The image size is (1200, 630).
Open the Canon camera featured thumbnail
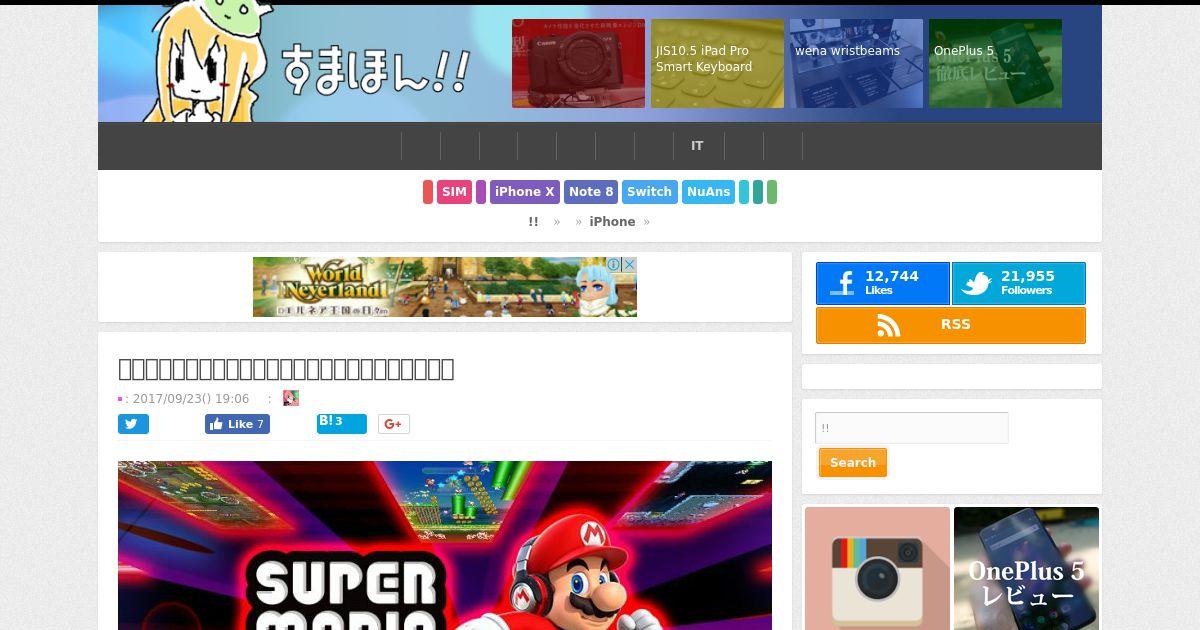click(578, 63)
